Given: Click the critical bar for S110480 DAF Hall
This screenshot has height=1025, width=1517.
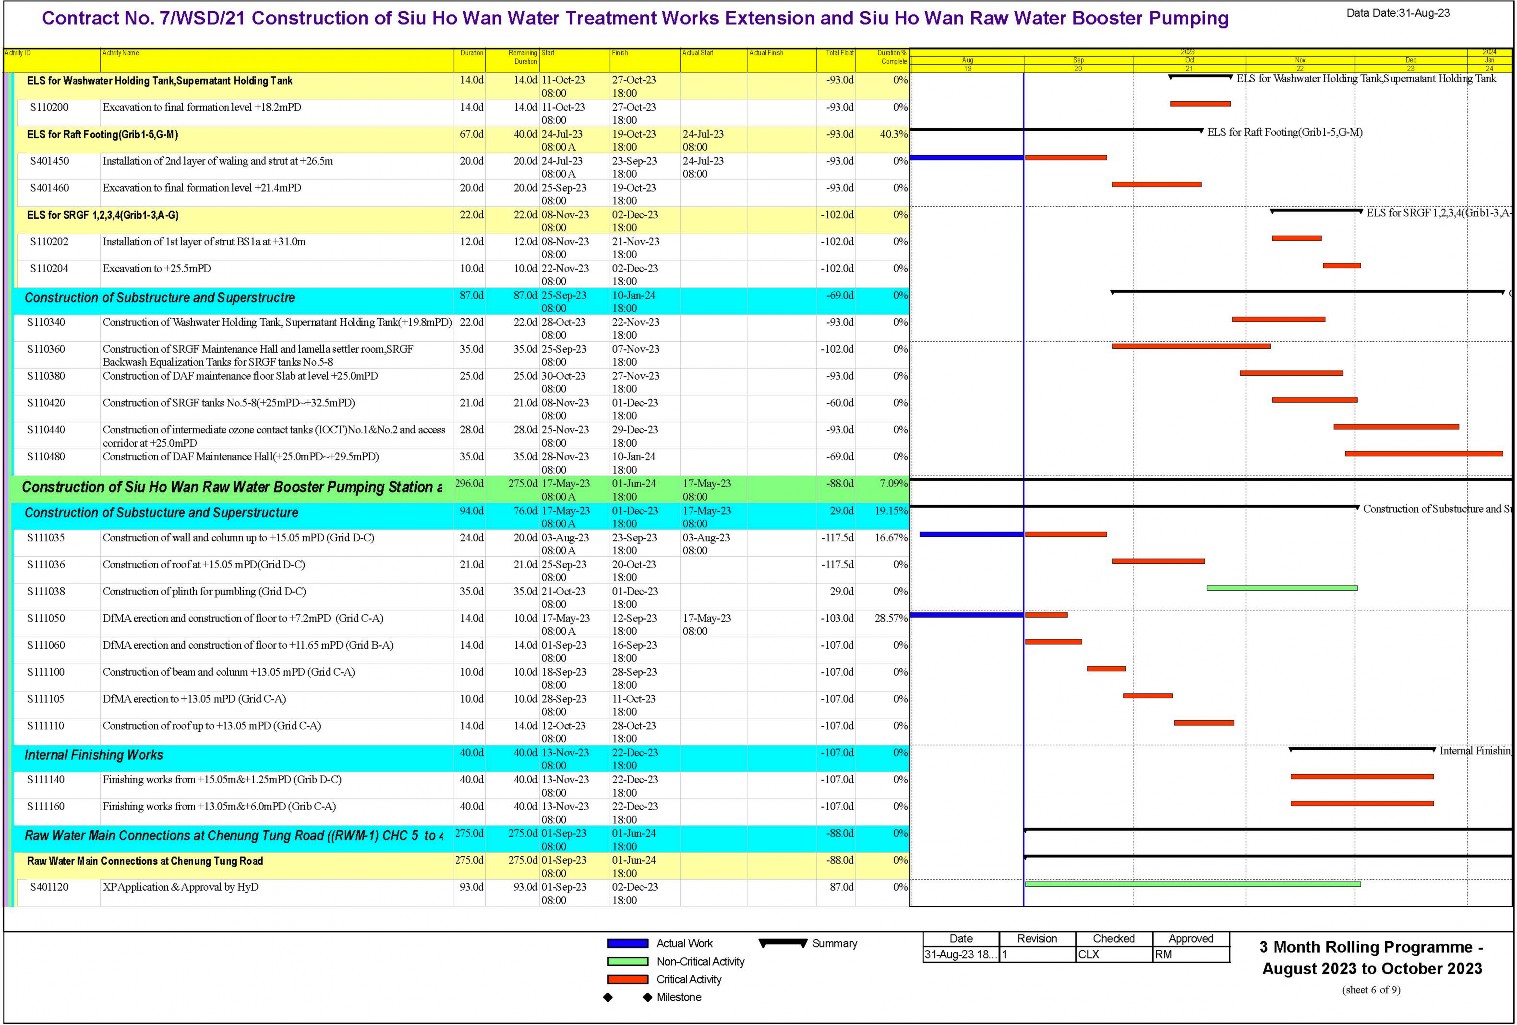Looking at the screenshot, I should 1424,454.
